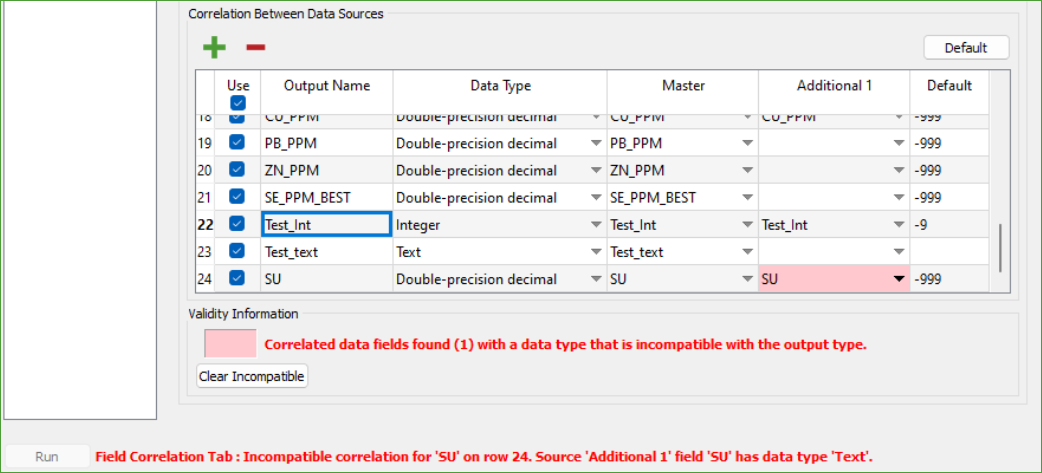
Task: Click the green plus add row icon
Action: pyautogui.click(x=214, y=47)
